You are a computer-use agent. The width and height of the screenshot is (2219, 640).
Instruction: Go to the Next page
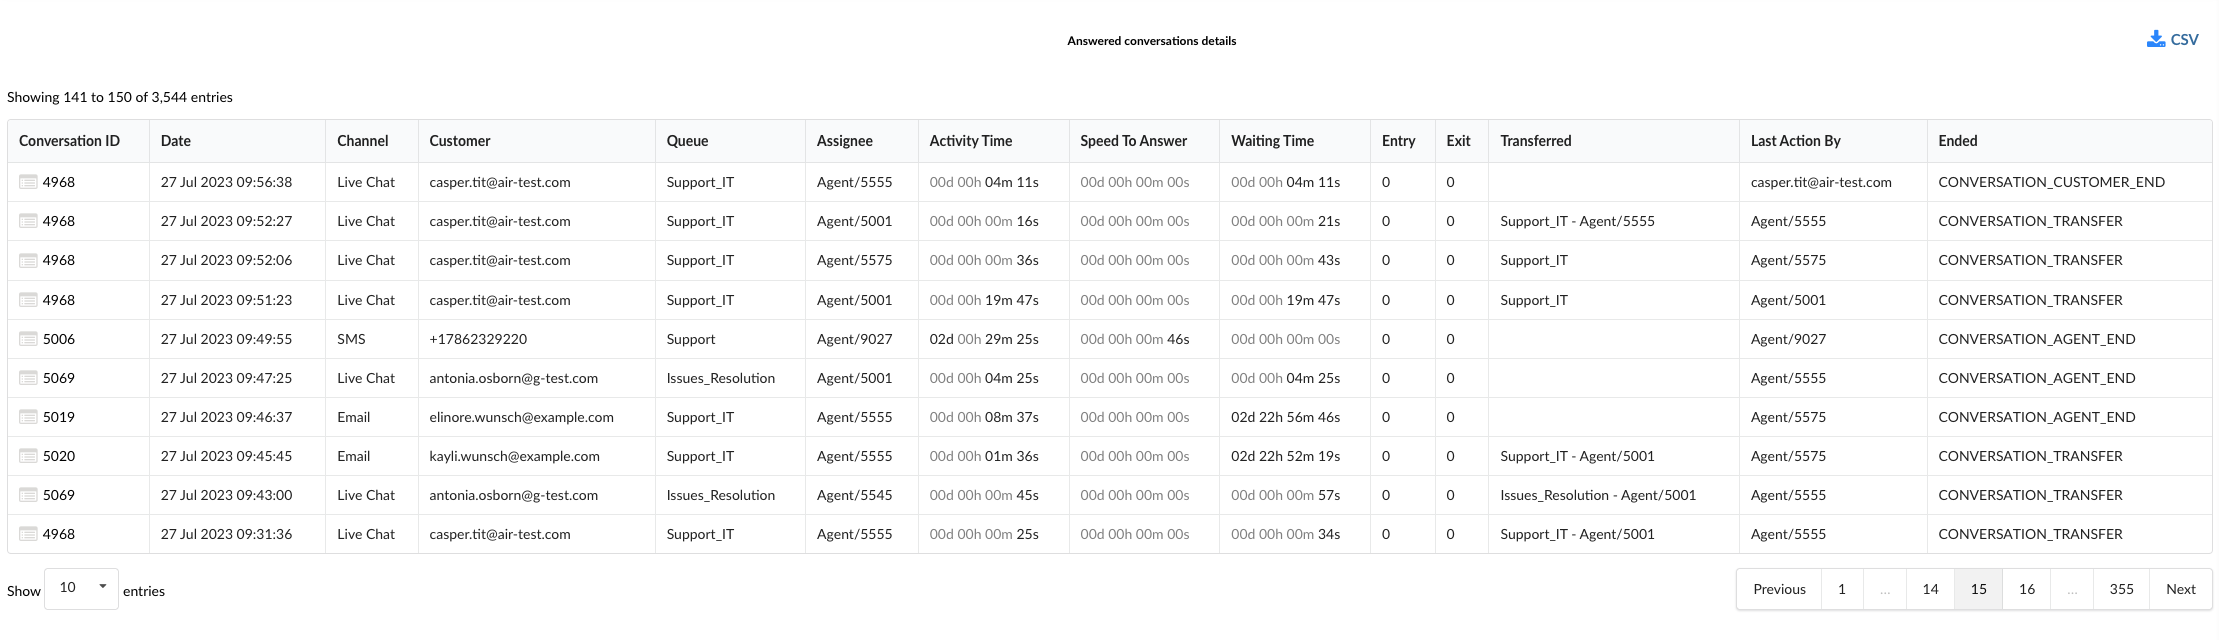coord(2180,589)
